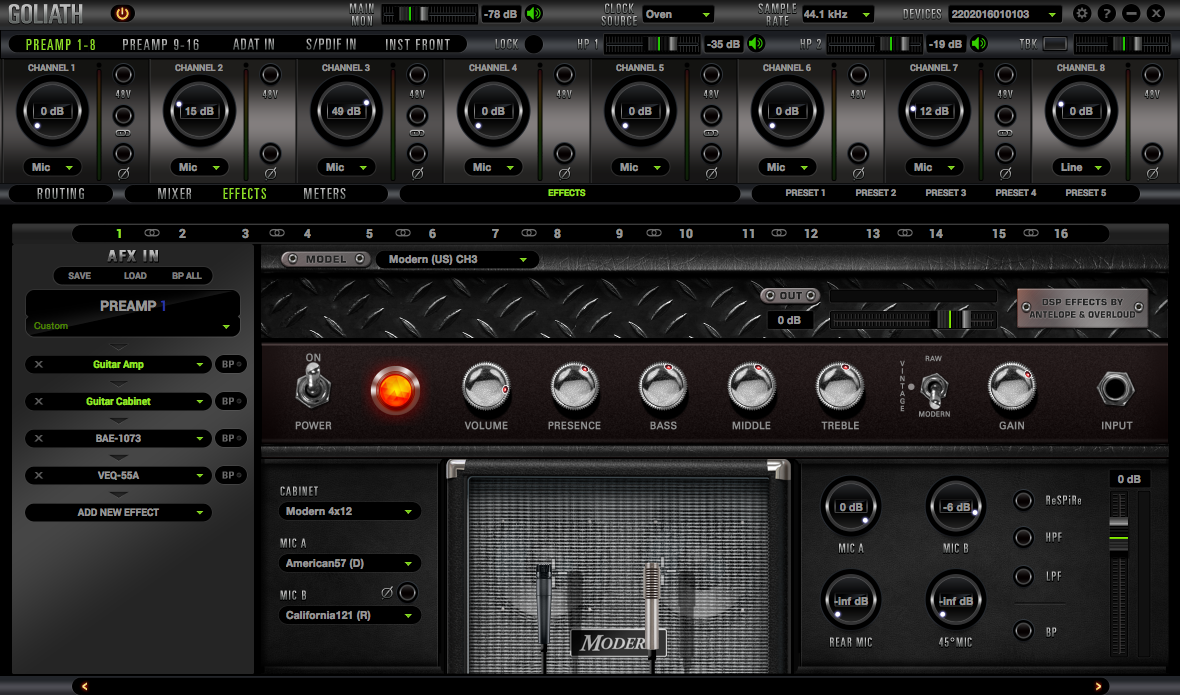Open the Clock Source dropdown
Screen dimensions: 1180x695
677,14
